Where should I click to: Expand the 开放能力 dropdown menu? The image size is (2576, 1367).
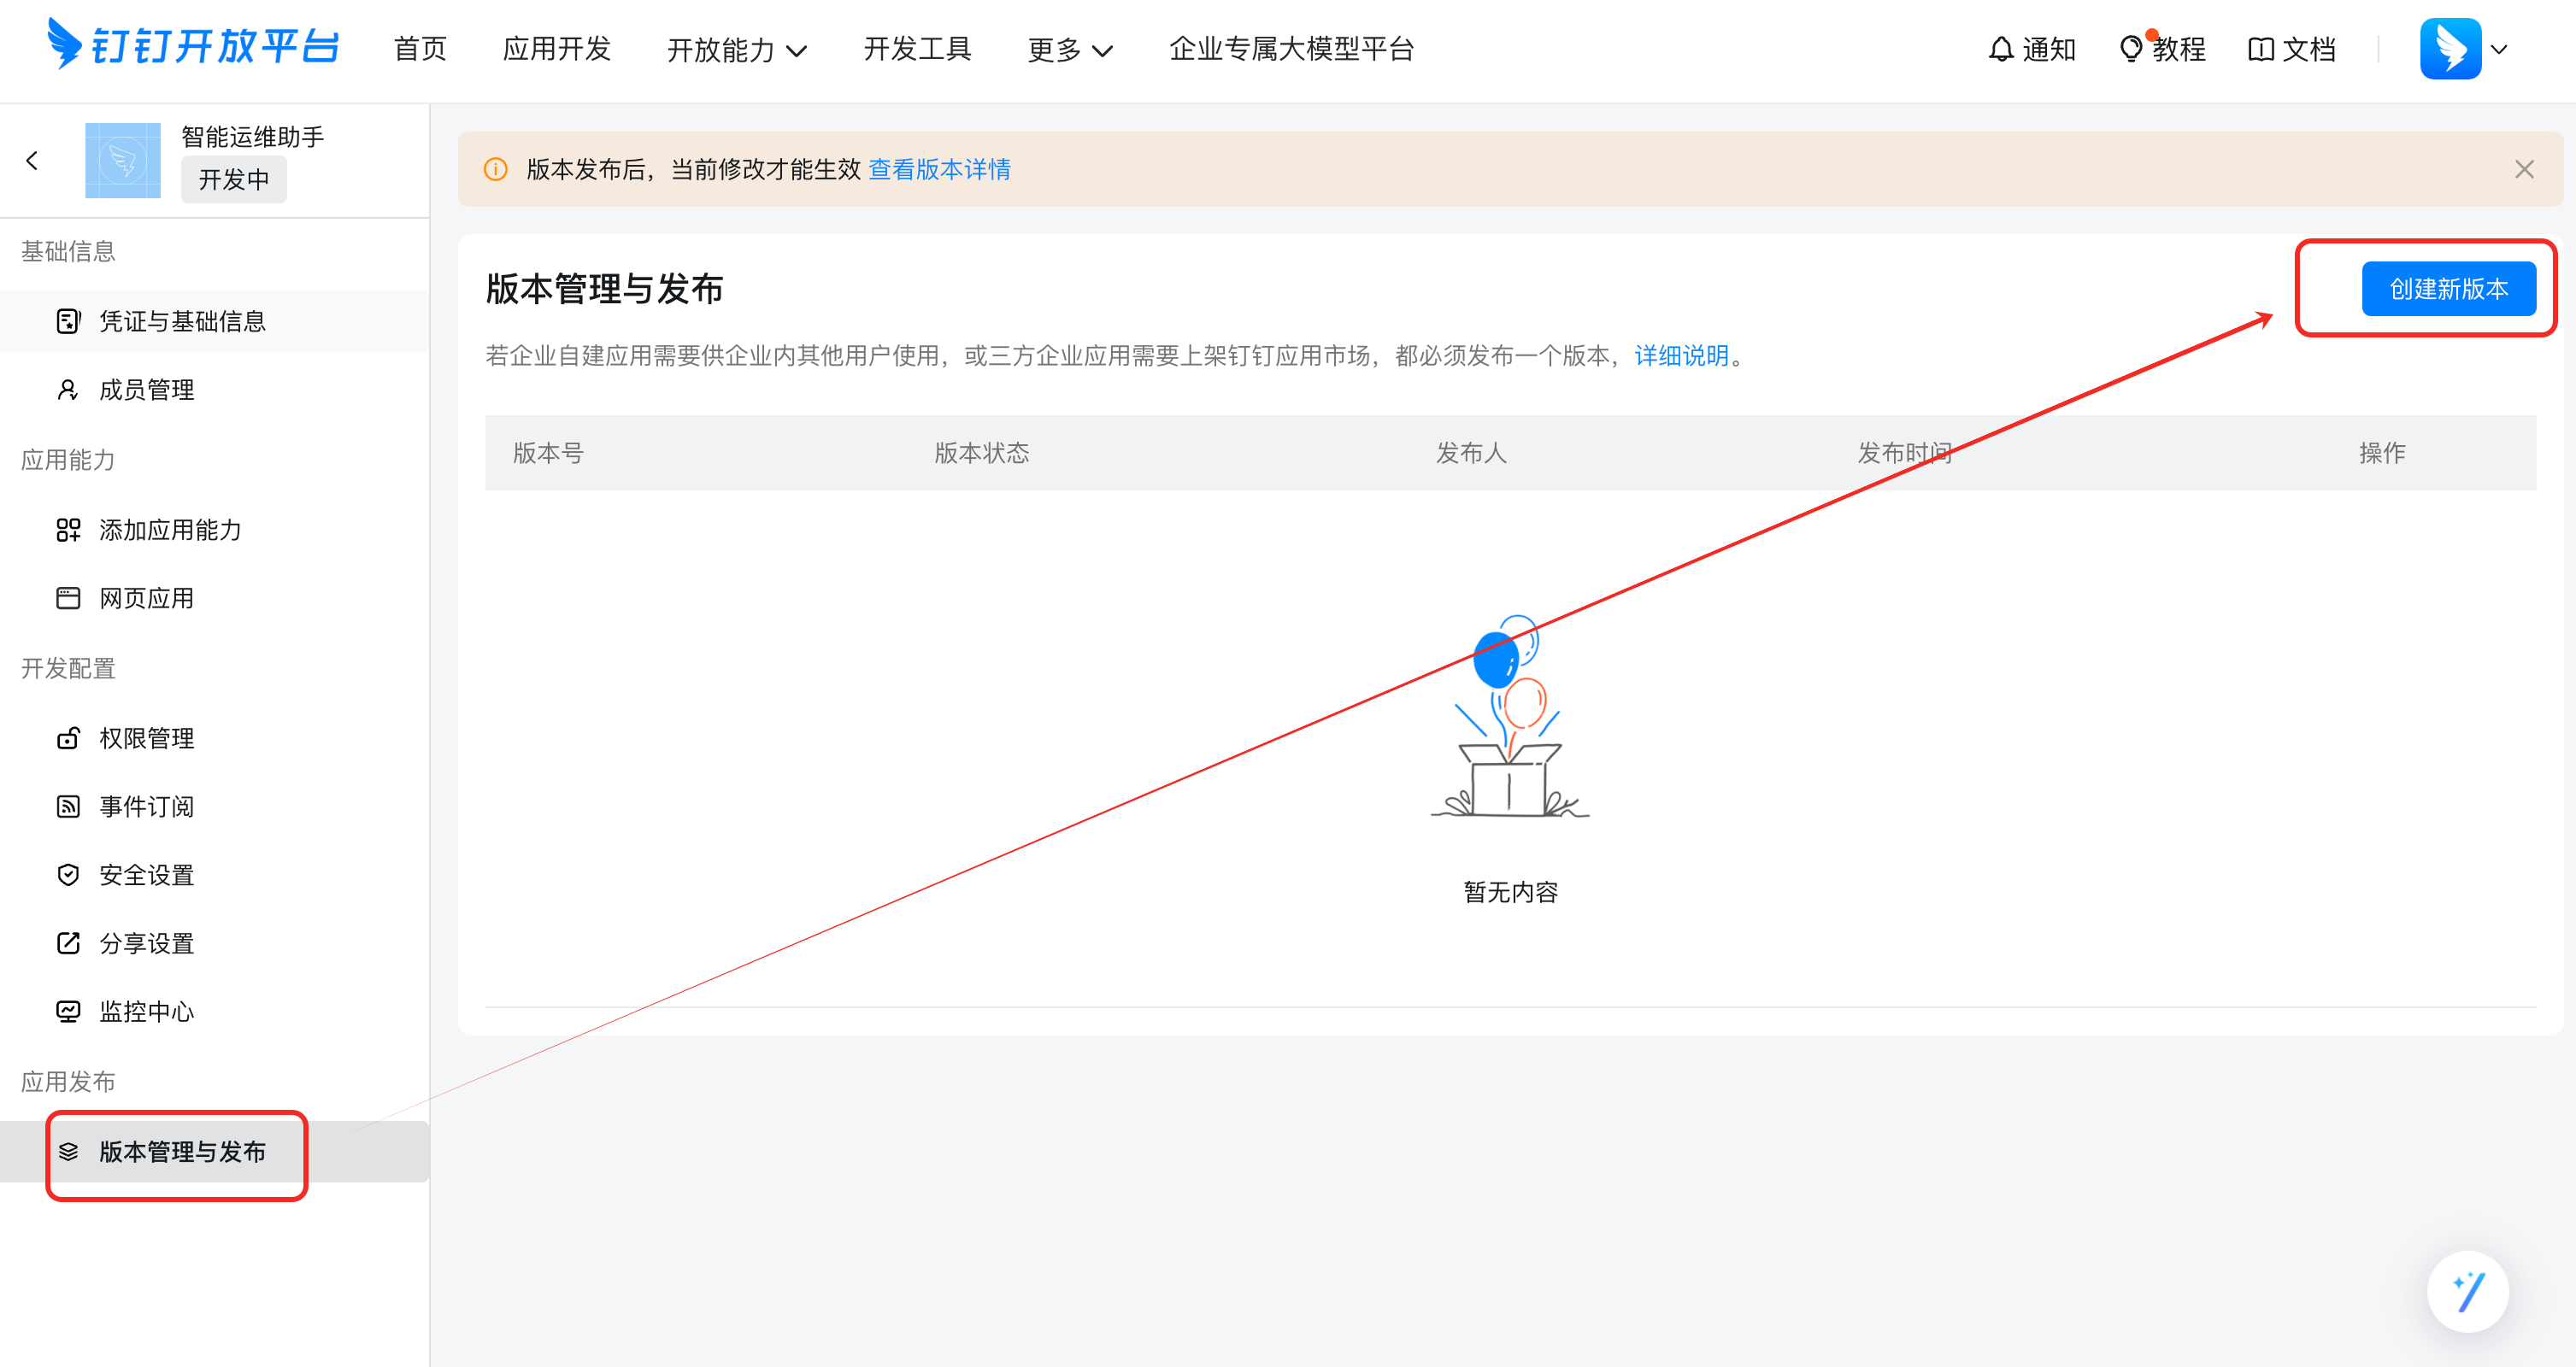(737, 49)
